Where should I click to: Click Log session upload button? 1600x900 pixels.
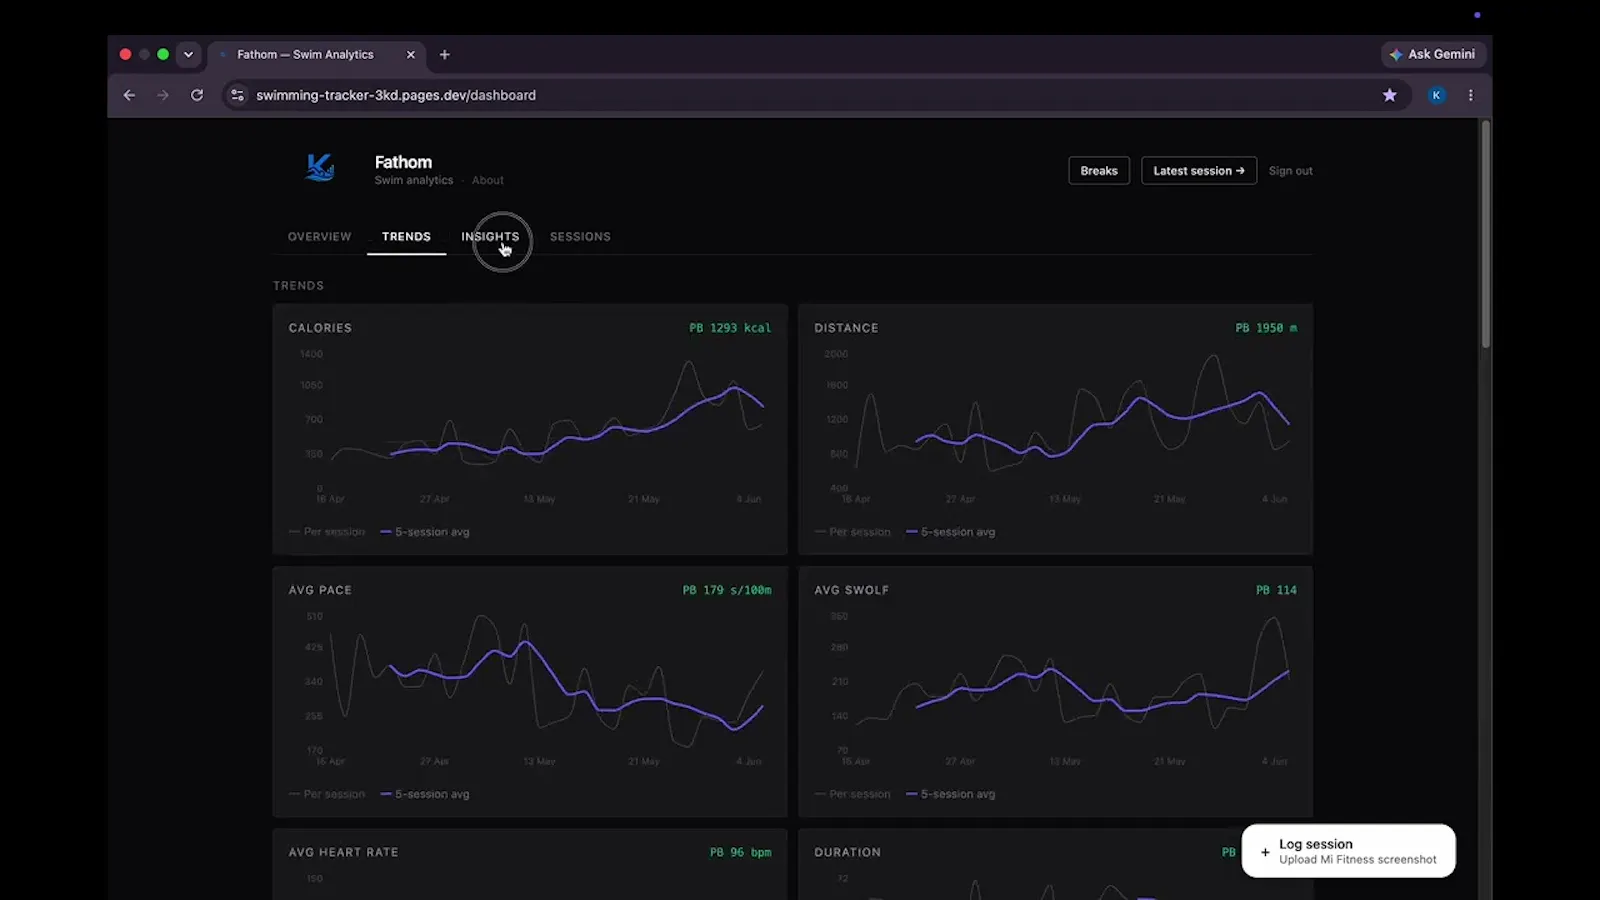[x=1348, y=851]
